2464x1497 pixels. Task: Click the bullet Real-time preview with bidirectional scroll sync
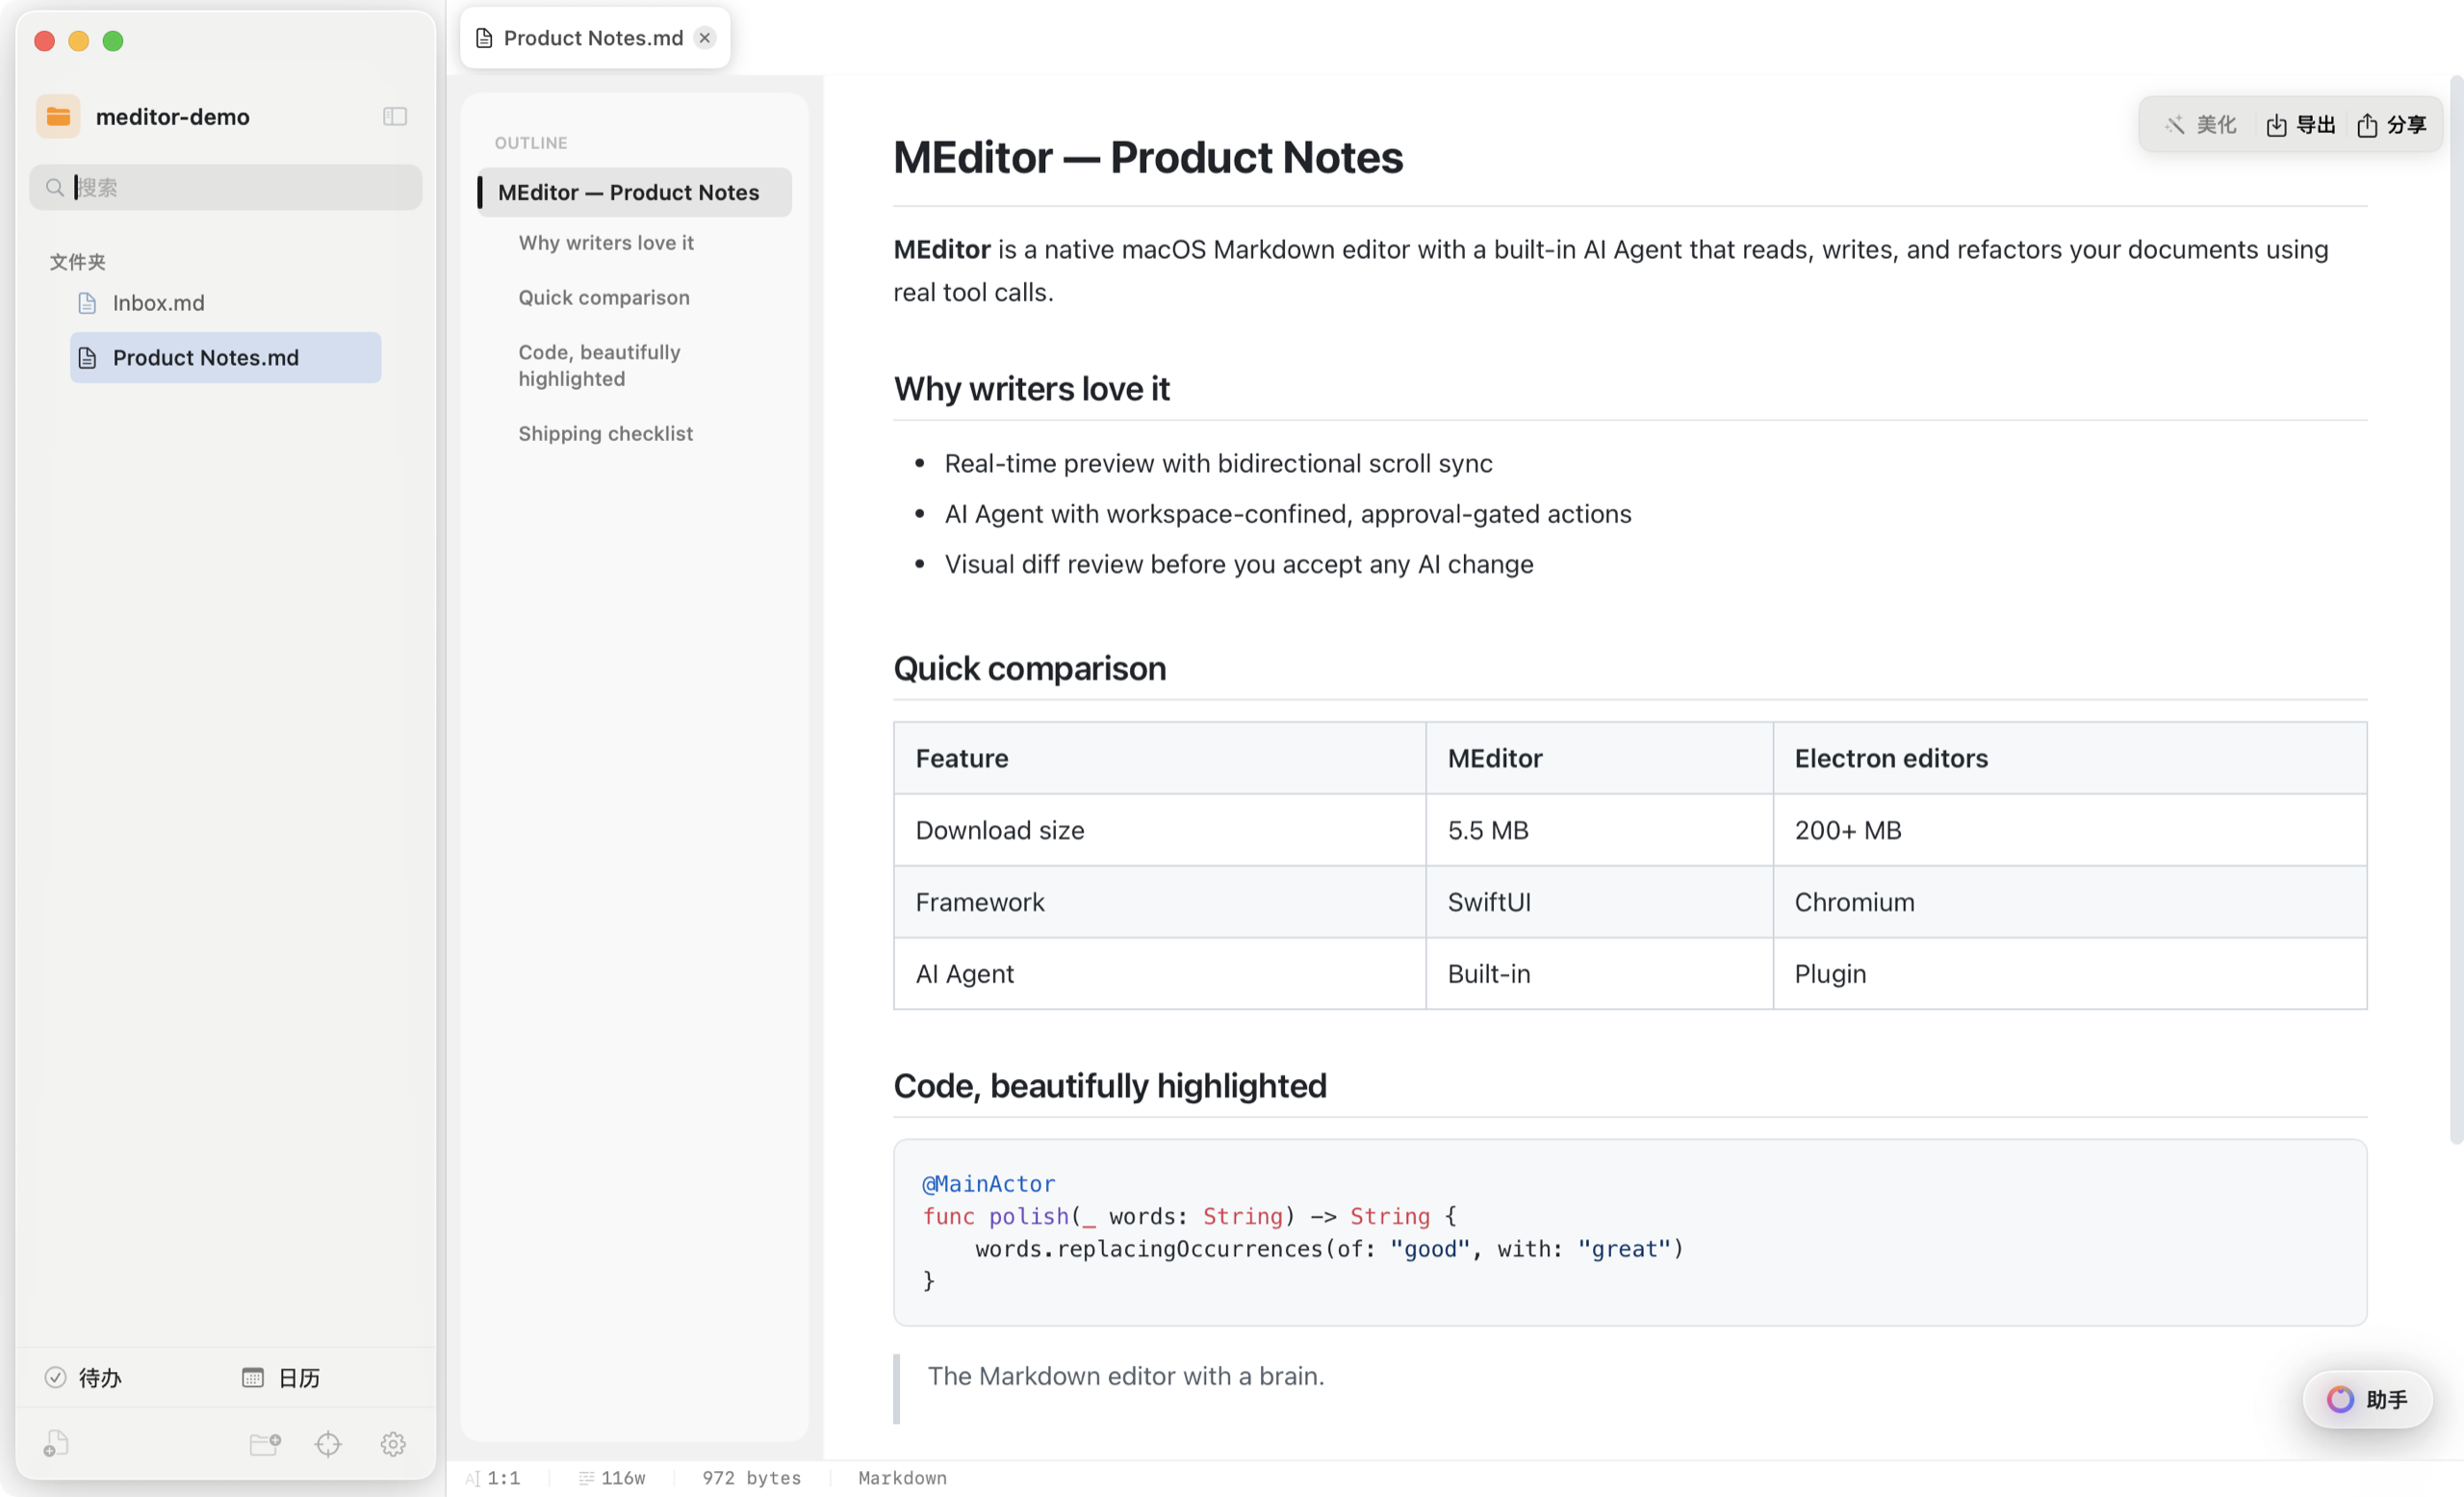click(1218, 464)
